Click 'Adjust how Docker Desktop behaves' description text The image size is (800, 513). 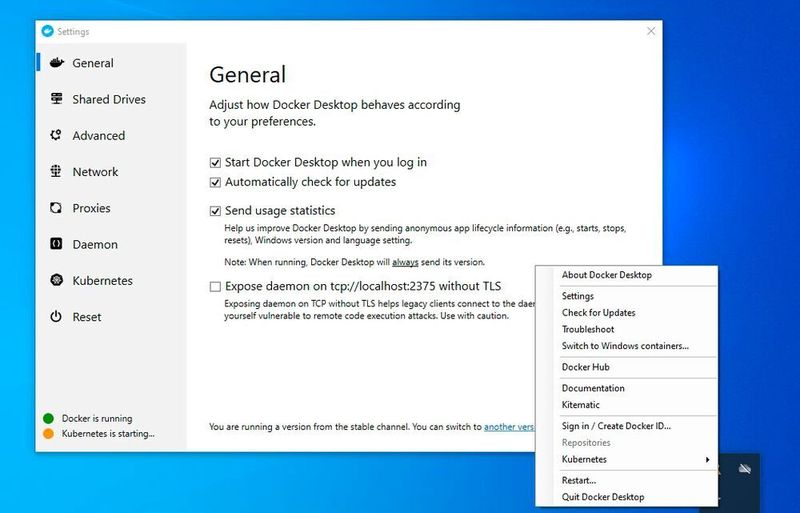pyautogui.click(x=335, y=113)
